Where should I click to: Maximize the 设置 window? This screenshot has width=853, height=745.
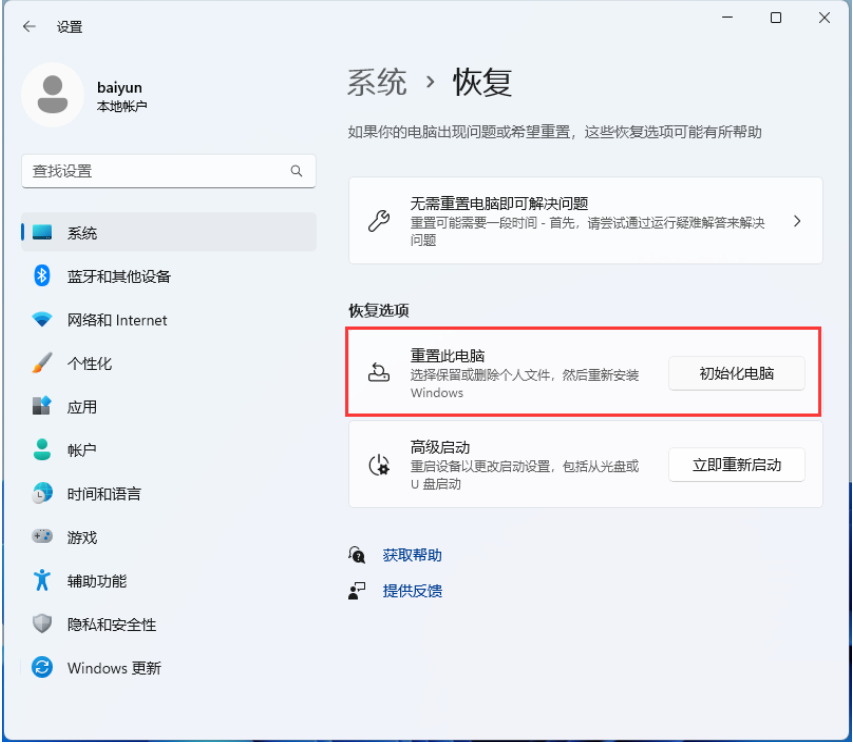click(776, 17)
